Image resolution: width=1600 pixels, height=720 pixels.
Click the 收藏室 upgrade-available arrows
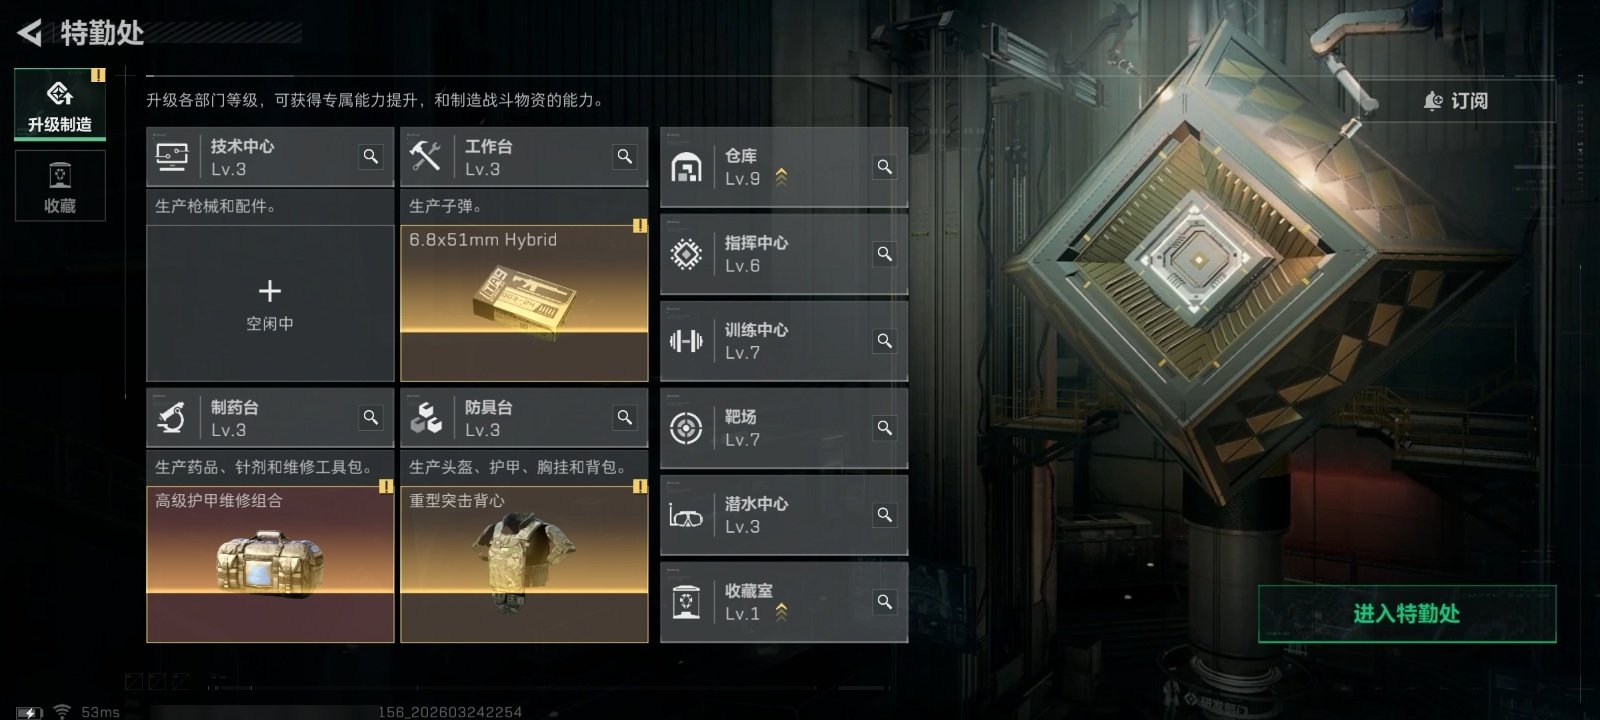point(781,613)
